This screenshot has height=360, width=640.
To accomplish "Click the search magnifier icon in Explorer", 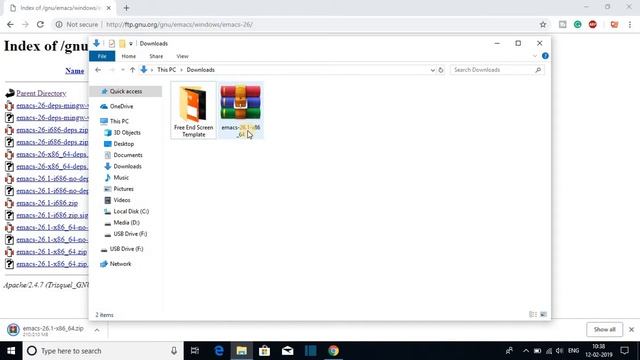I will (x=538, y=70).
